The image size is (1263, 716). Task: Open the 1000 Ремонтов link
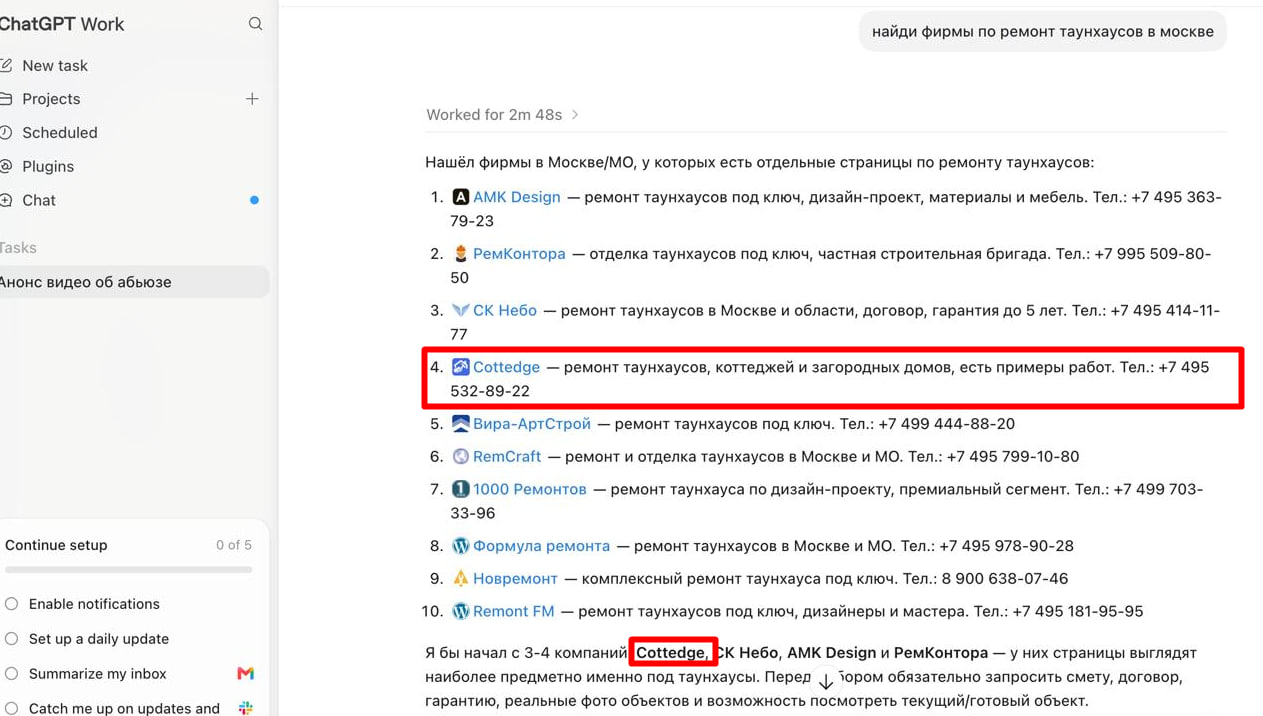pyautogui.click(x=530, y=489)
